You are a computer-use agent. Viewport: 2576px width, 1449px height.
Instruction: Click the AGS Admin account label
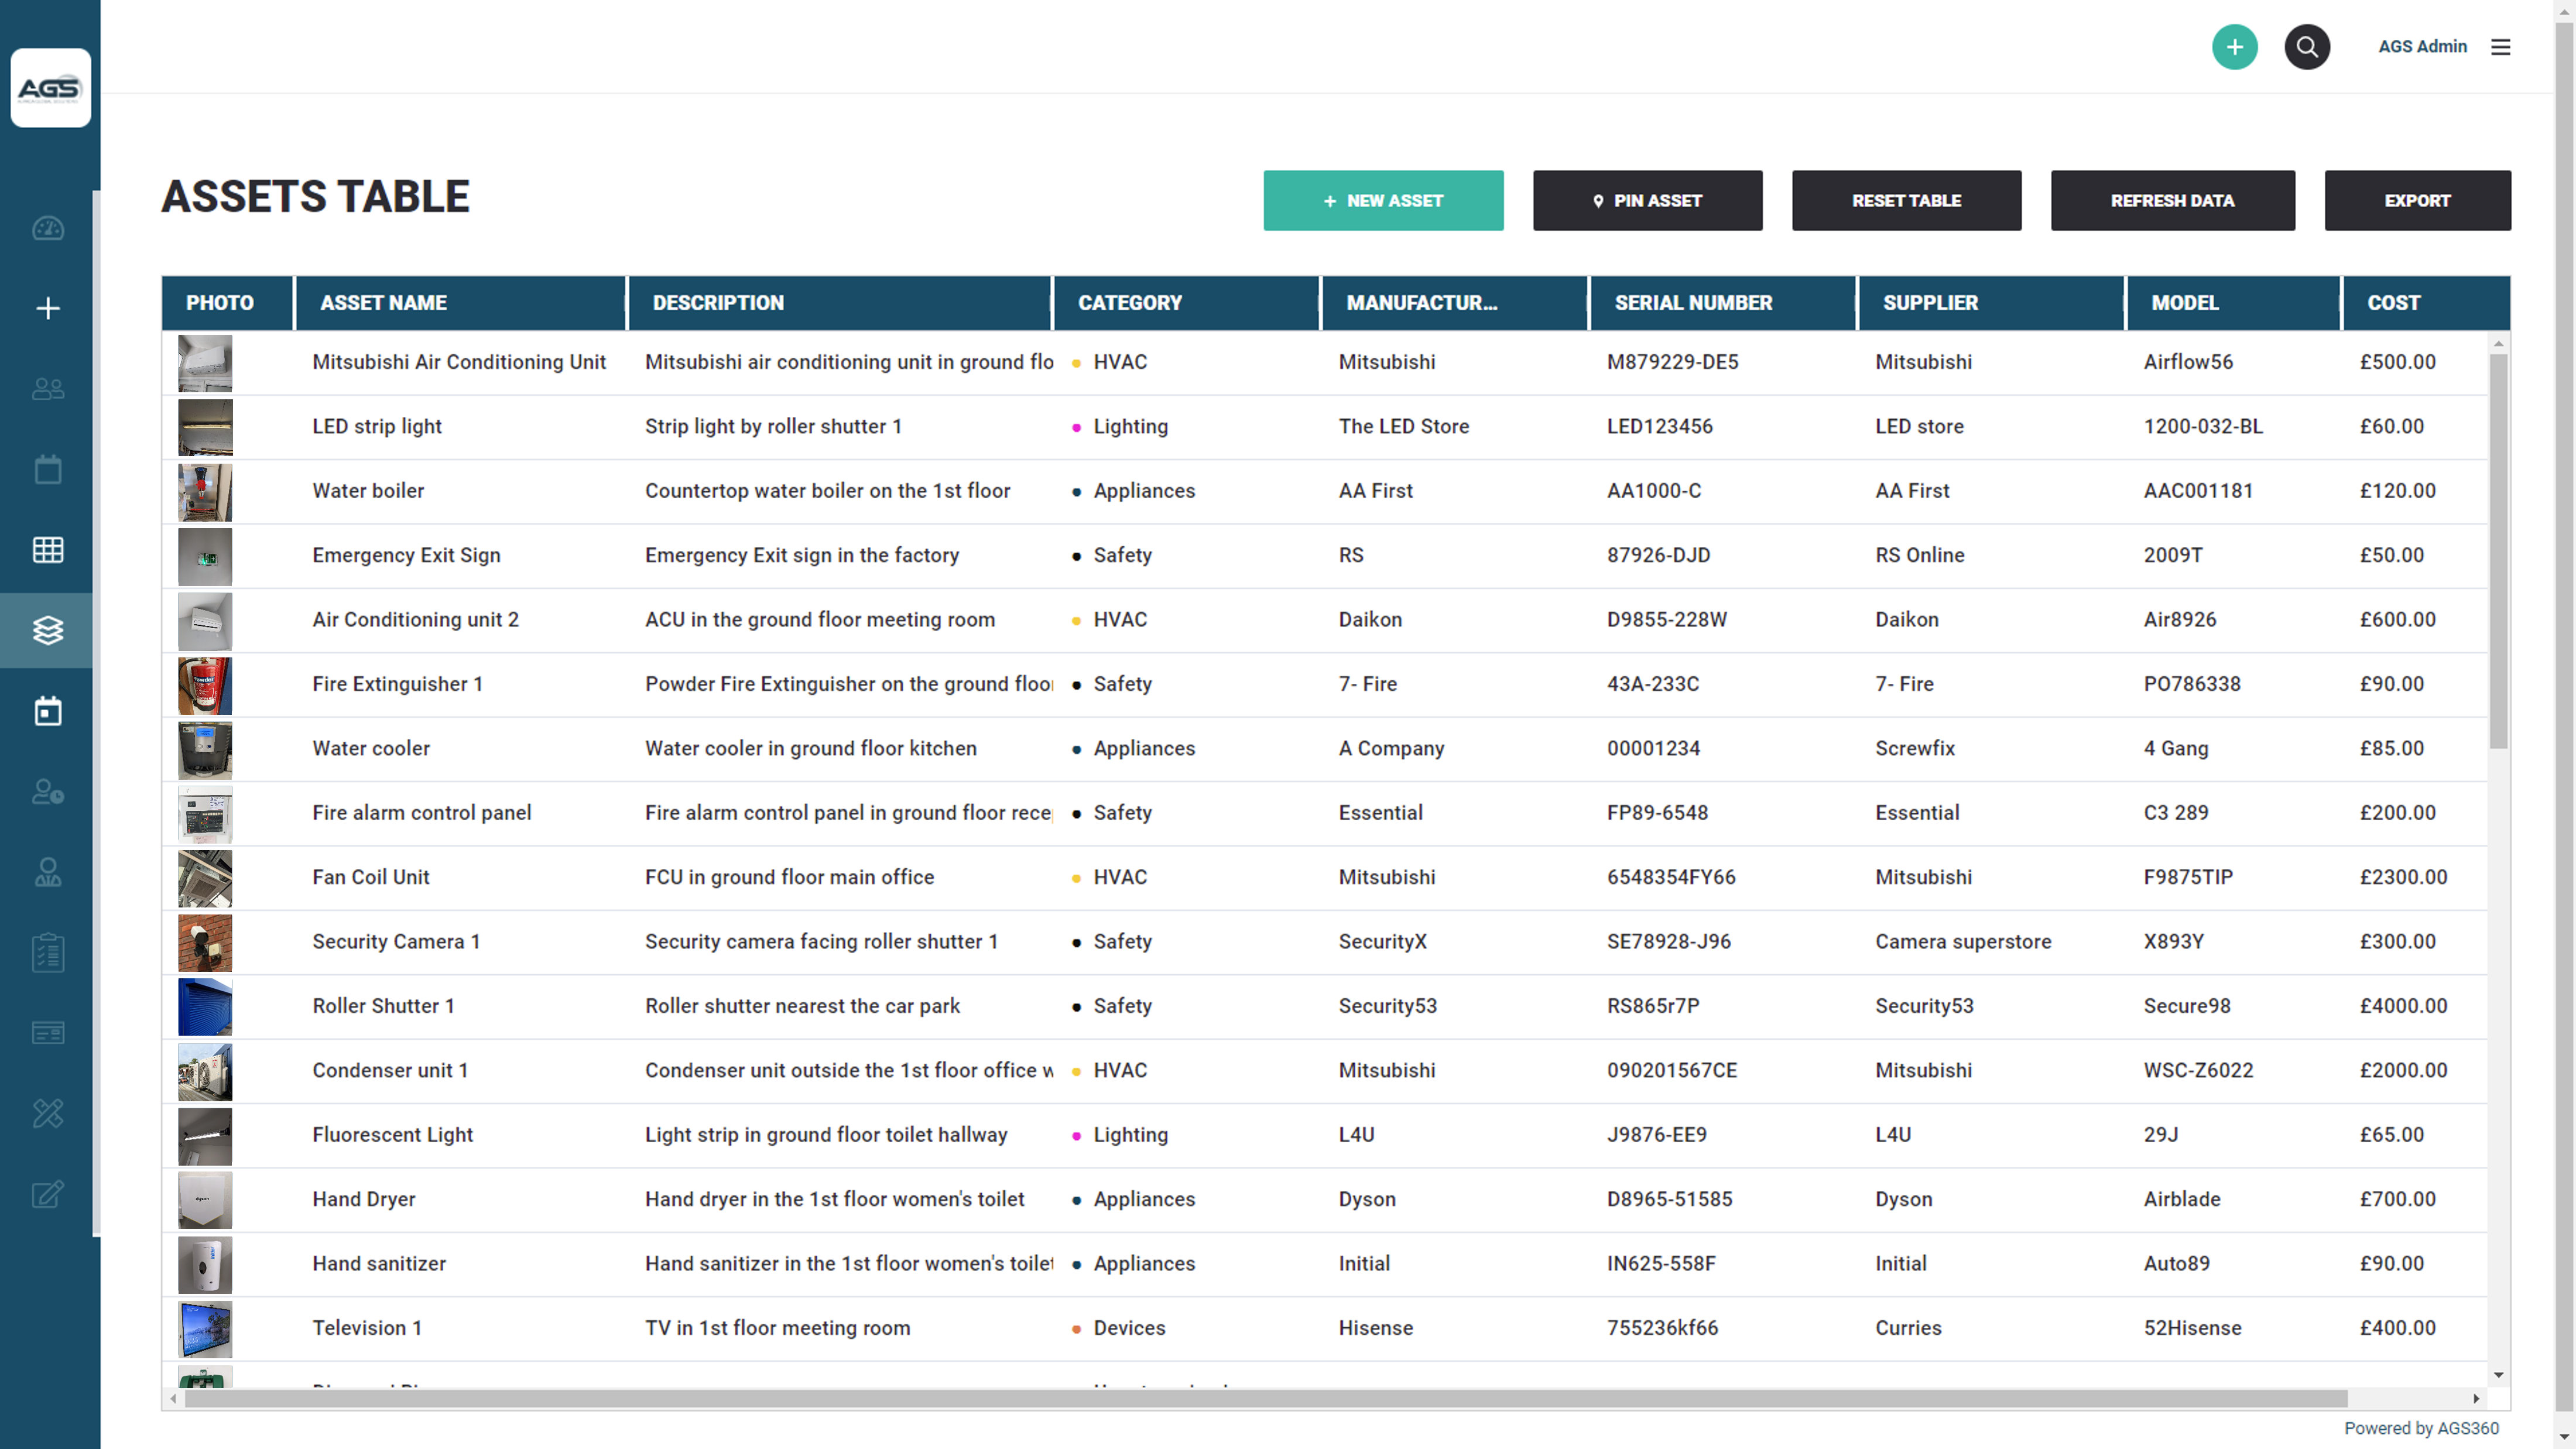(2423, 47)
